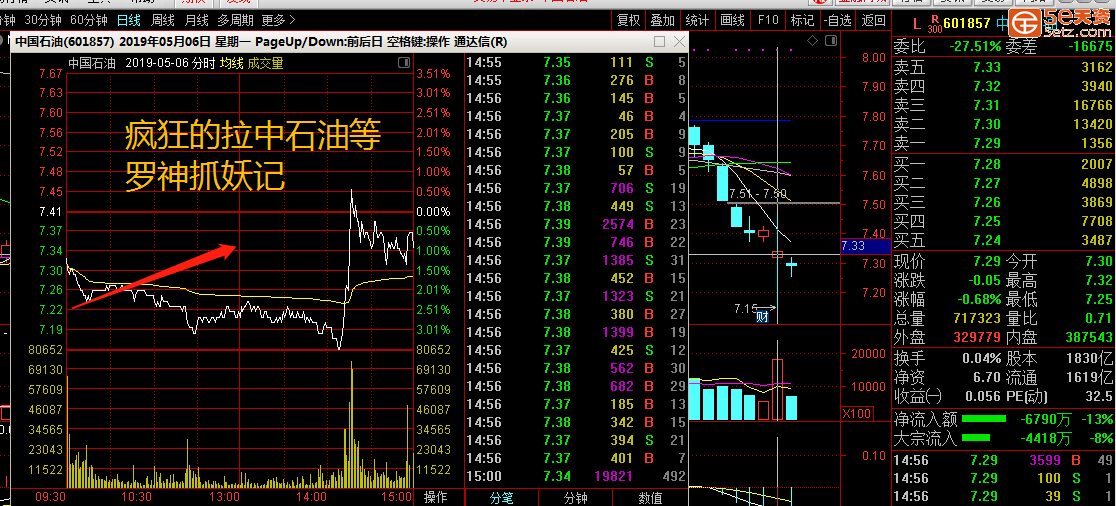The width and height of the screenshot is (1116, 506).
Task: Click the 复权 adjustment button
Action: click(x=628, y=20)
